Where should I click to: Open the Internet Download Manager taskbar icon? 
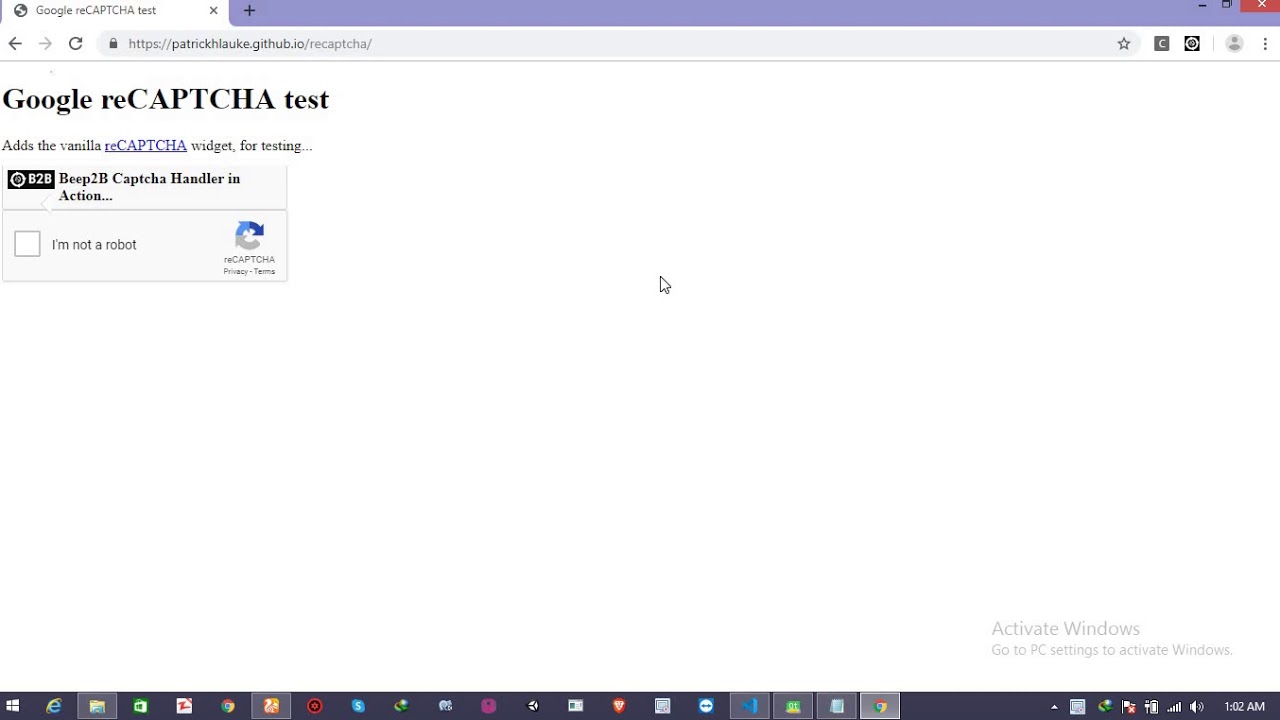click(402, 706)
